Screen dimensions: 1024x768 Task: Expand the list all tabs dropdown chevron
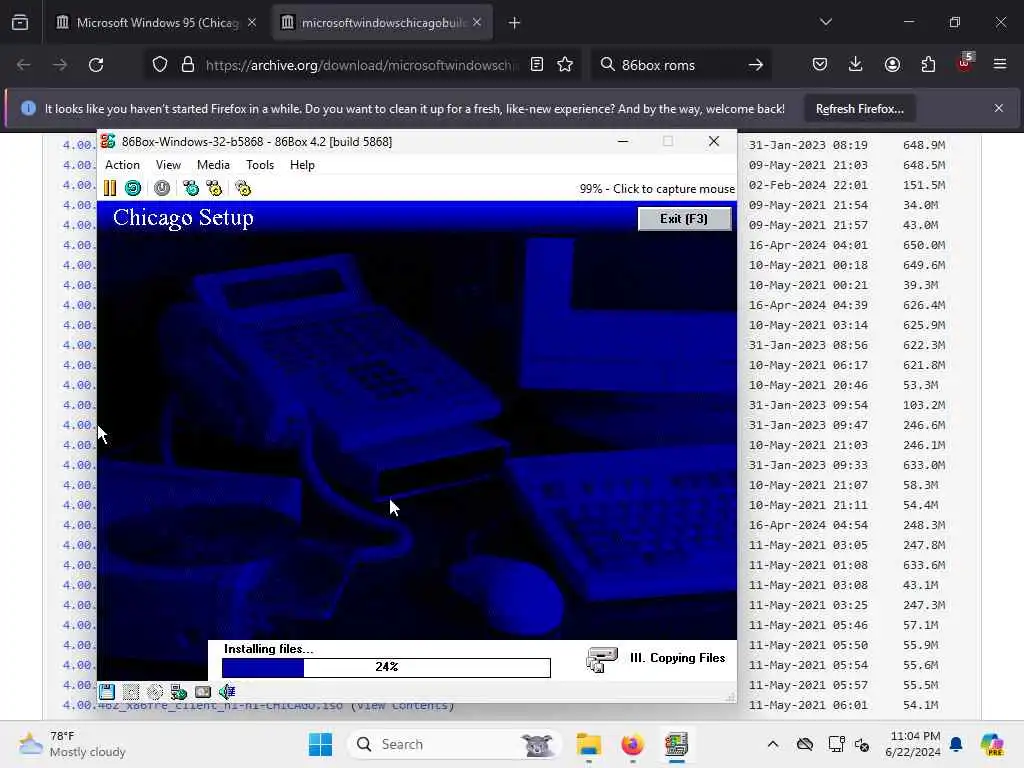(825, 22)
